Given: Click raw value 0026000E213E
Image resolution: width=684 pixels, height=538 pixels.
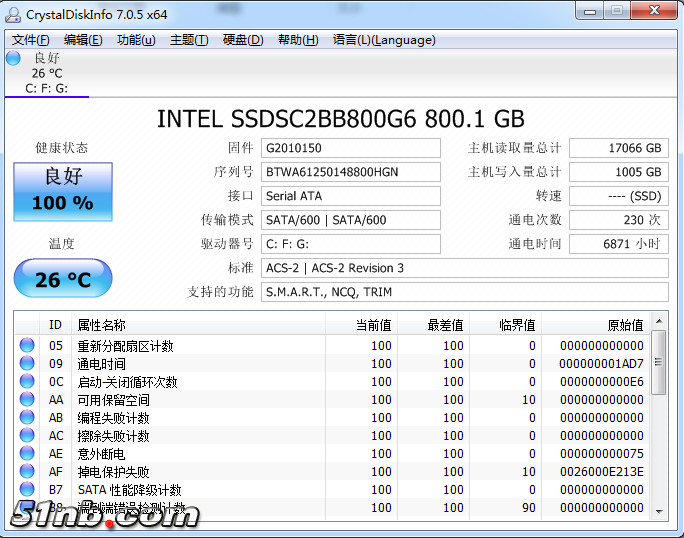Looking at the screenshot, I should pos(601,472).
